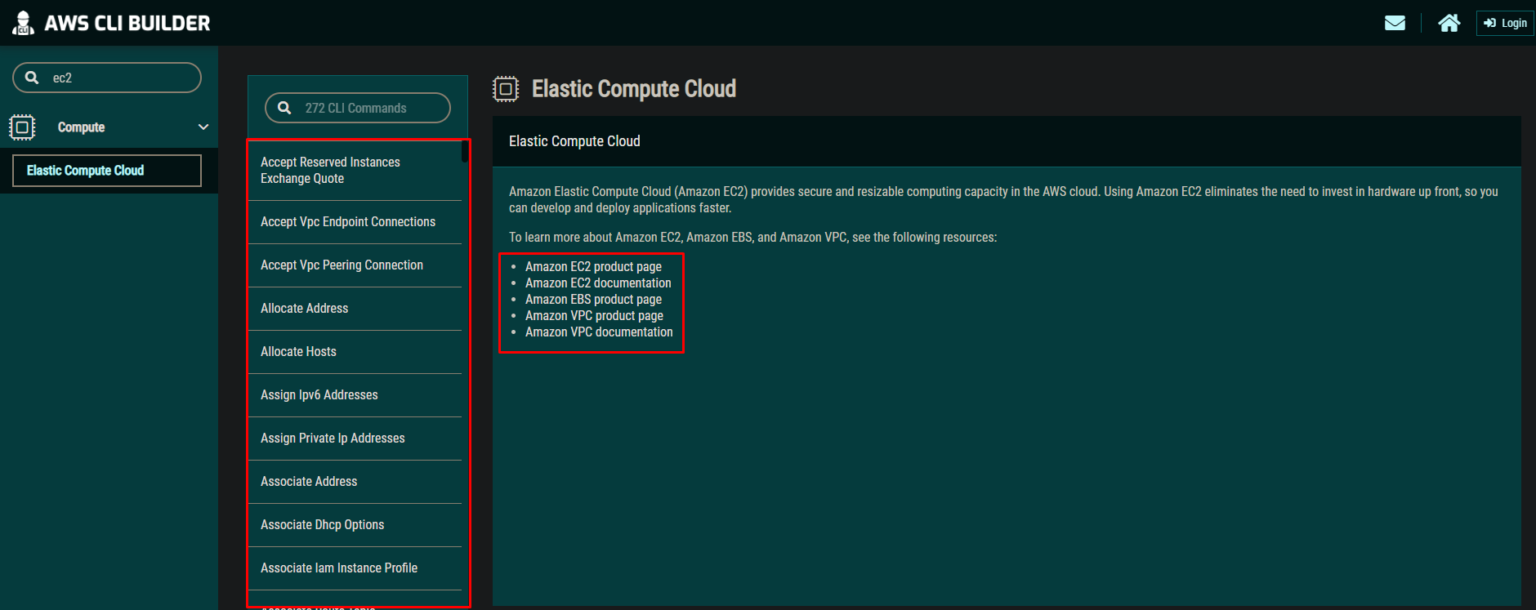1536x610 pixels.
Task: Select the Accept Vpc Peering Connection command
Action: tap(341, 265)
